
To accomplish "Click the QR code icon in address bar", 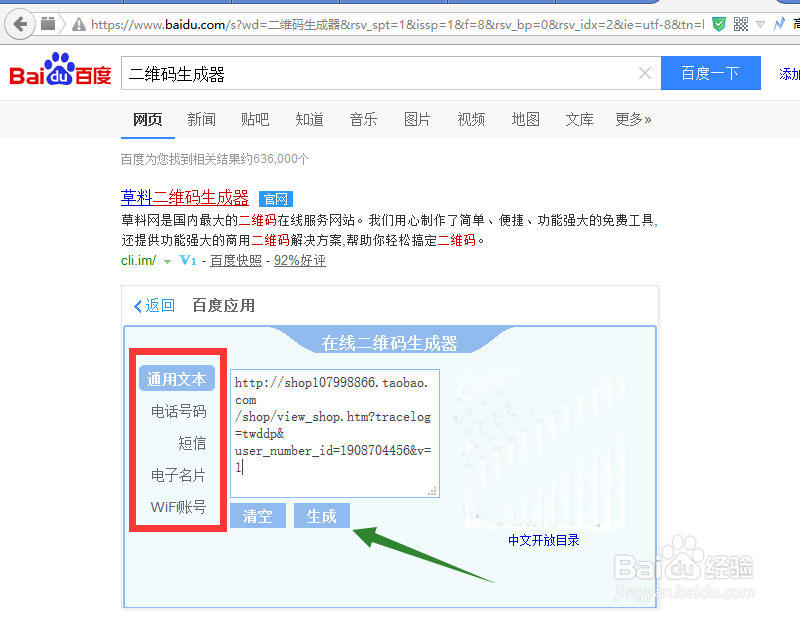I will coord(741,24).
